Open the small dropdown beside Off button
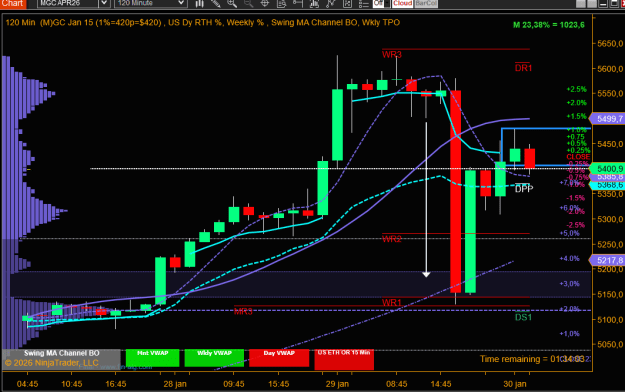The image size is (625, 392). coord(387,3)
